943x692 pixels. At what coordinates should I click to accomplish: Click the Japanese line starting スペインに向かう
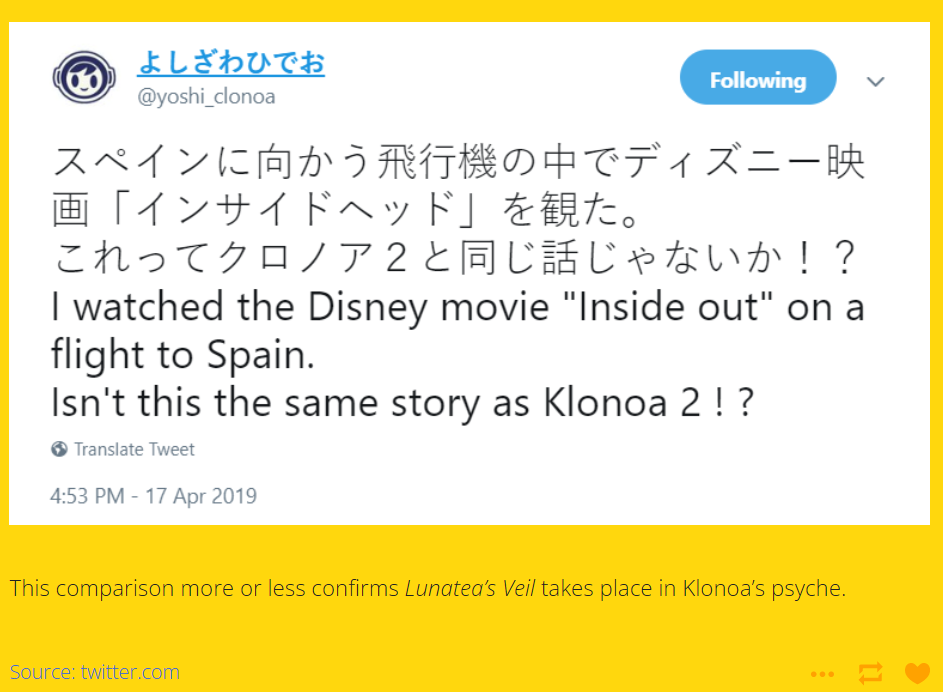point(459,162)
